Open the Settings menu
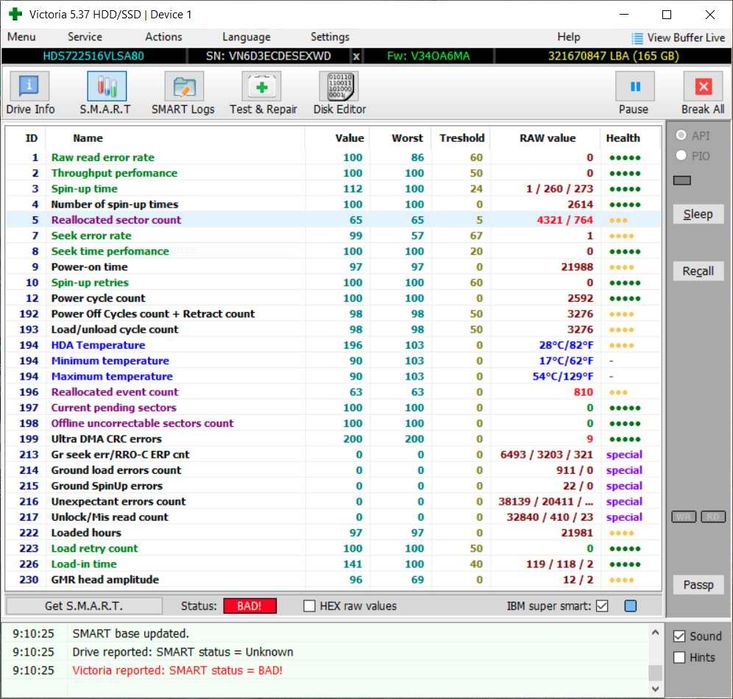 point(330,37)
